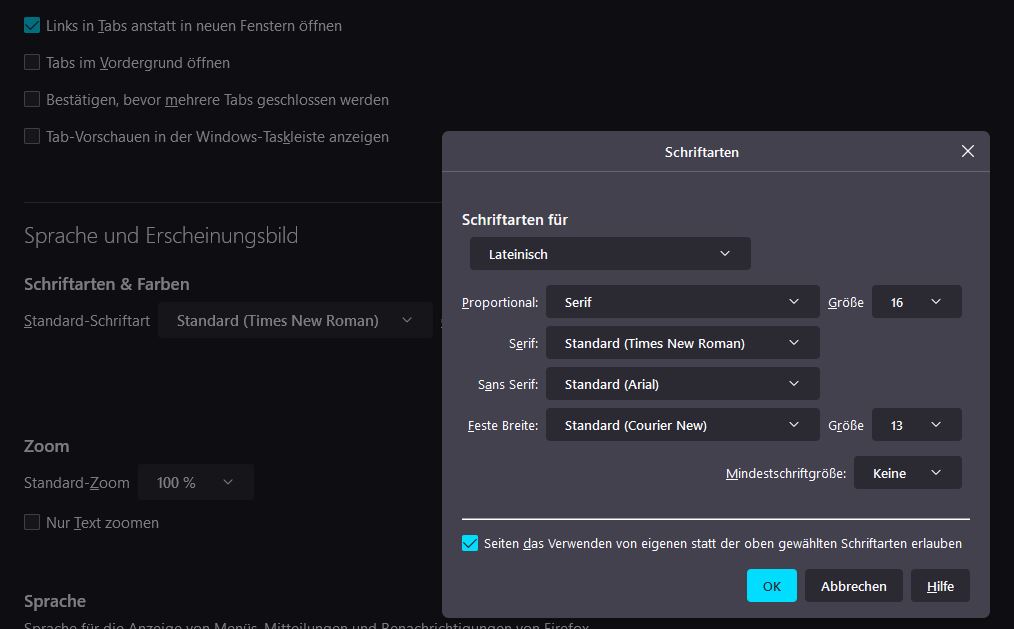Enable 'Tab-Vorschauen in der Windows-Taskleiste anzeigen'
Viewport: 1014px width, 629px height.
[32, 136]
